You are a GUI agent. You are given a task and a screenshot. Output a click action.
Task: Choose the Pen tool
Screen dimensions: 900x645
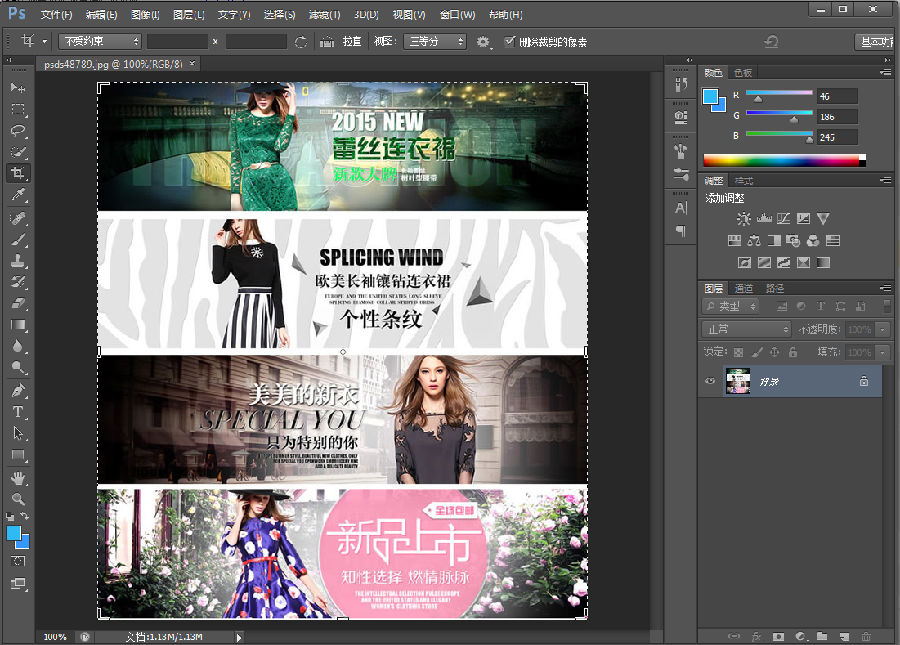(18, 390)
